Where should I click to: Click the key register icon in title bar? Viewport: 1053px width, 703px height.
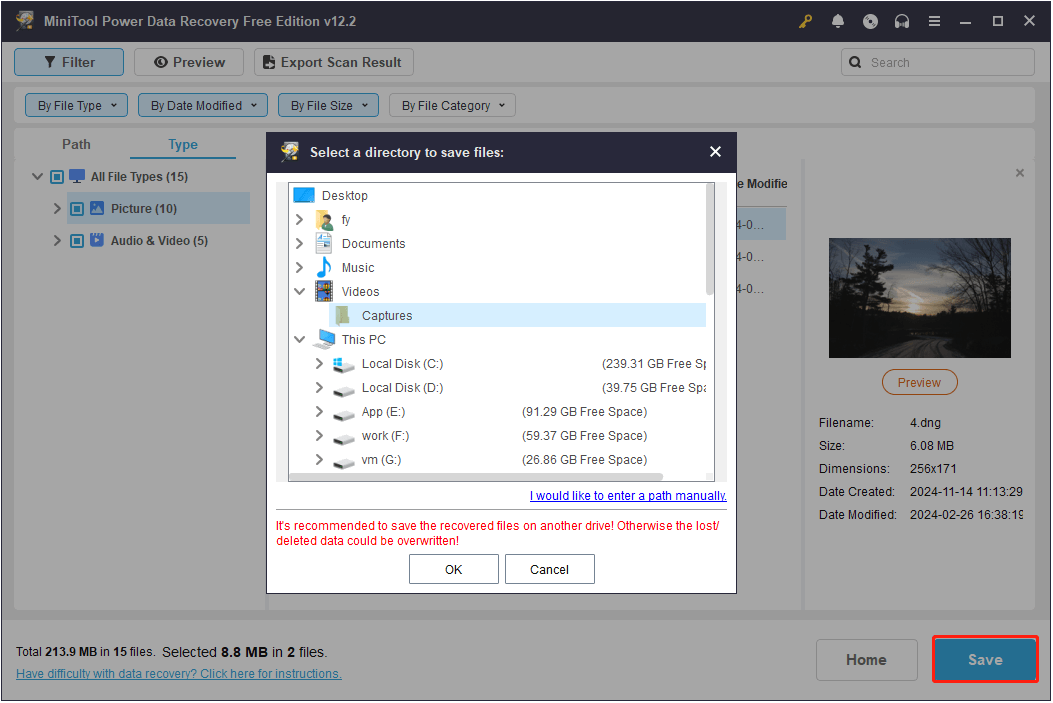(x=805, y=21)
